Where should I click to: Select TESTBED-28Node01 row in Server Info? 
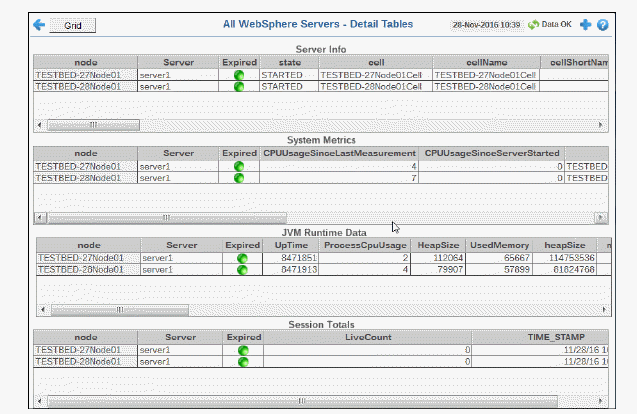(x=321, y=87)
